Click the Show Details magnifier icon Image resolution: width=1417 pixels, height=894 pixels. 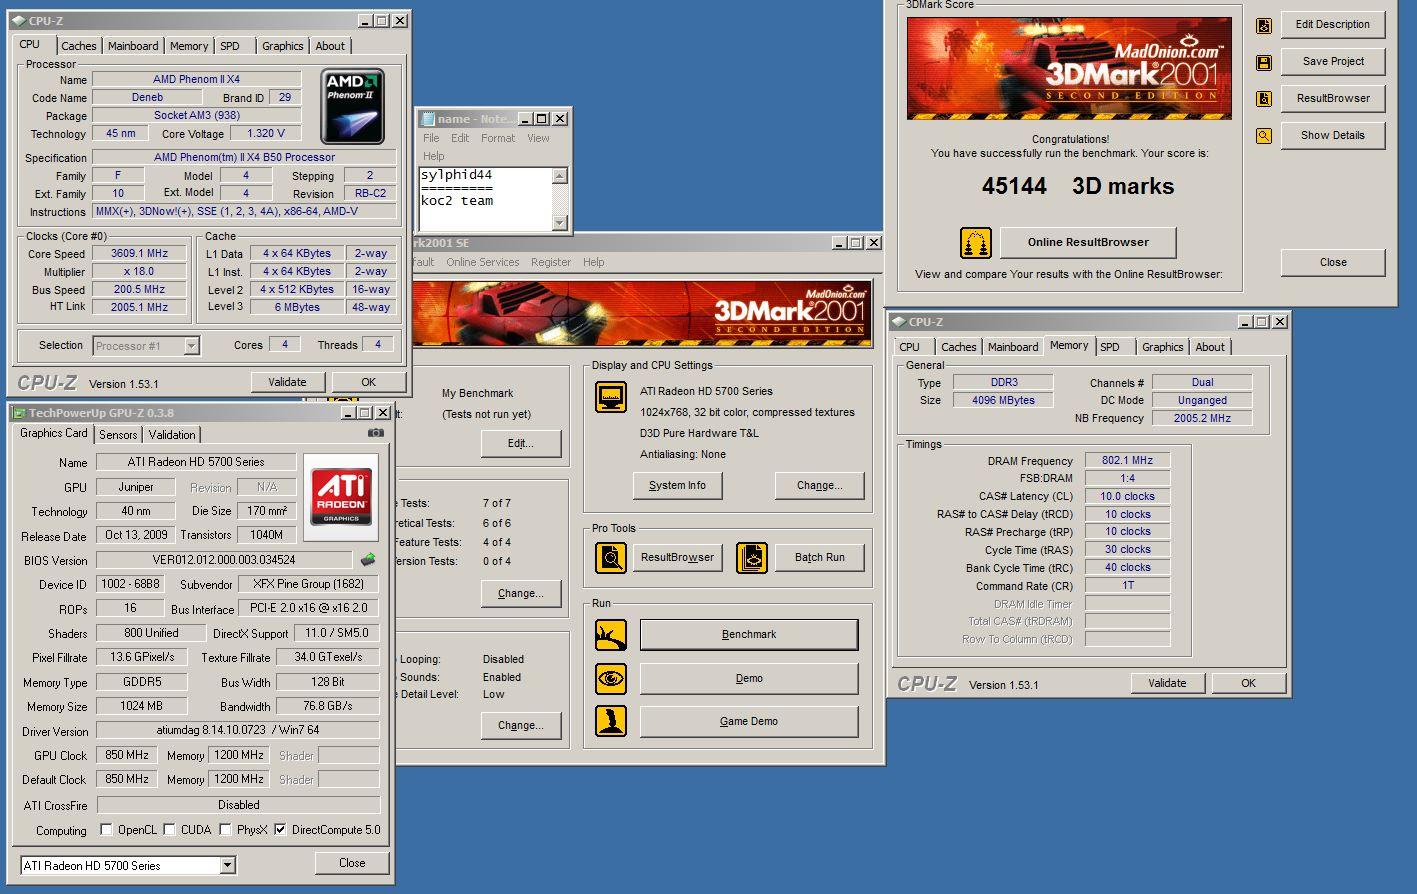coord(1264,136)
